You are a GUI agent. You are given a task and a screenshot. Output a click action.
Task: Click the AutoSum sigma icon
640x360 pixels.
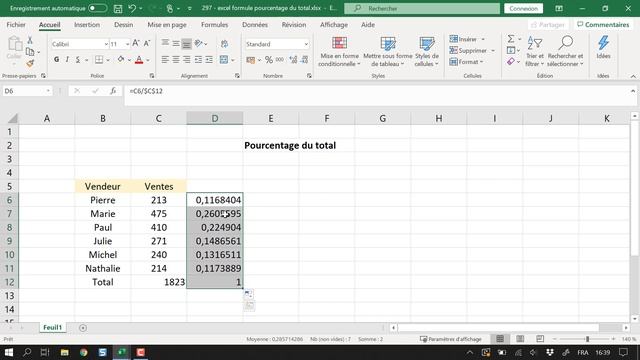pos(511,39)
